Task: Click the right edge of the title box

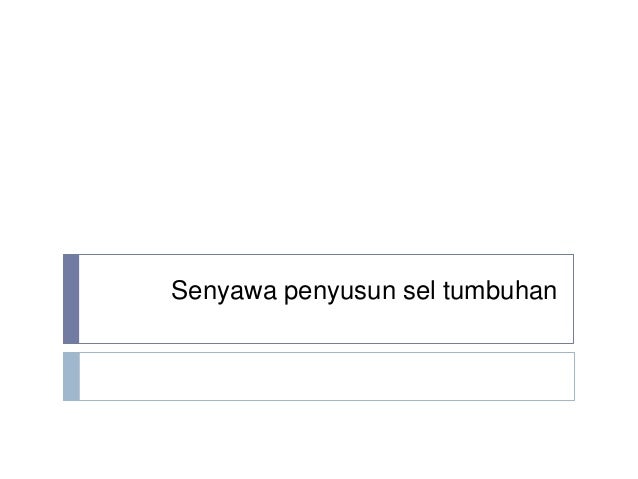Action: 573,299
